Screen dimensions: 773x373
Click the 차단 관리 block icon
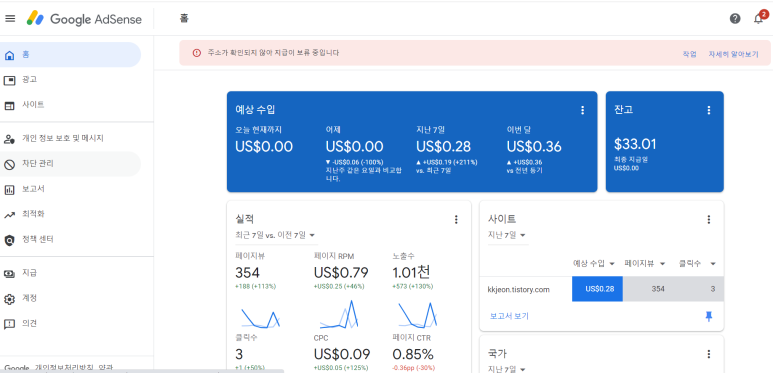9,165
